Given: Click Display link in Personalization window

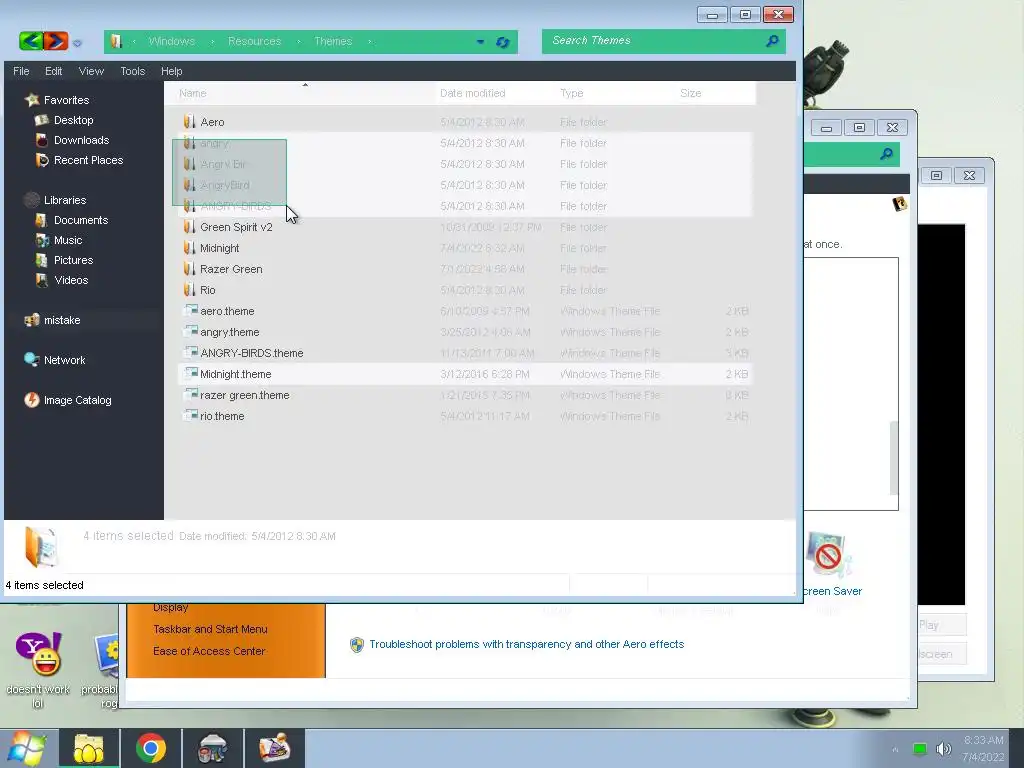Looking at the screenshot, I should point(170,607).
